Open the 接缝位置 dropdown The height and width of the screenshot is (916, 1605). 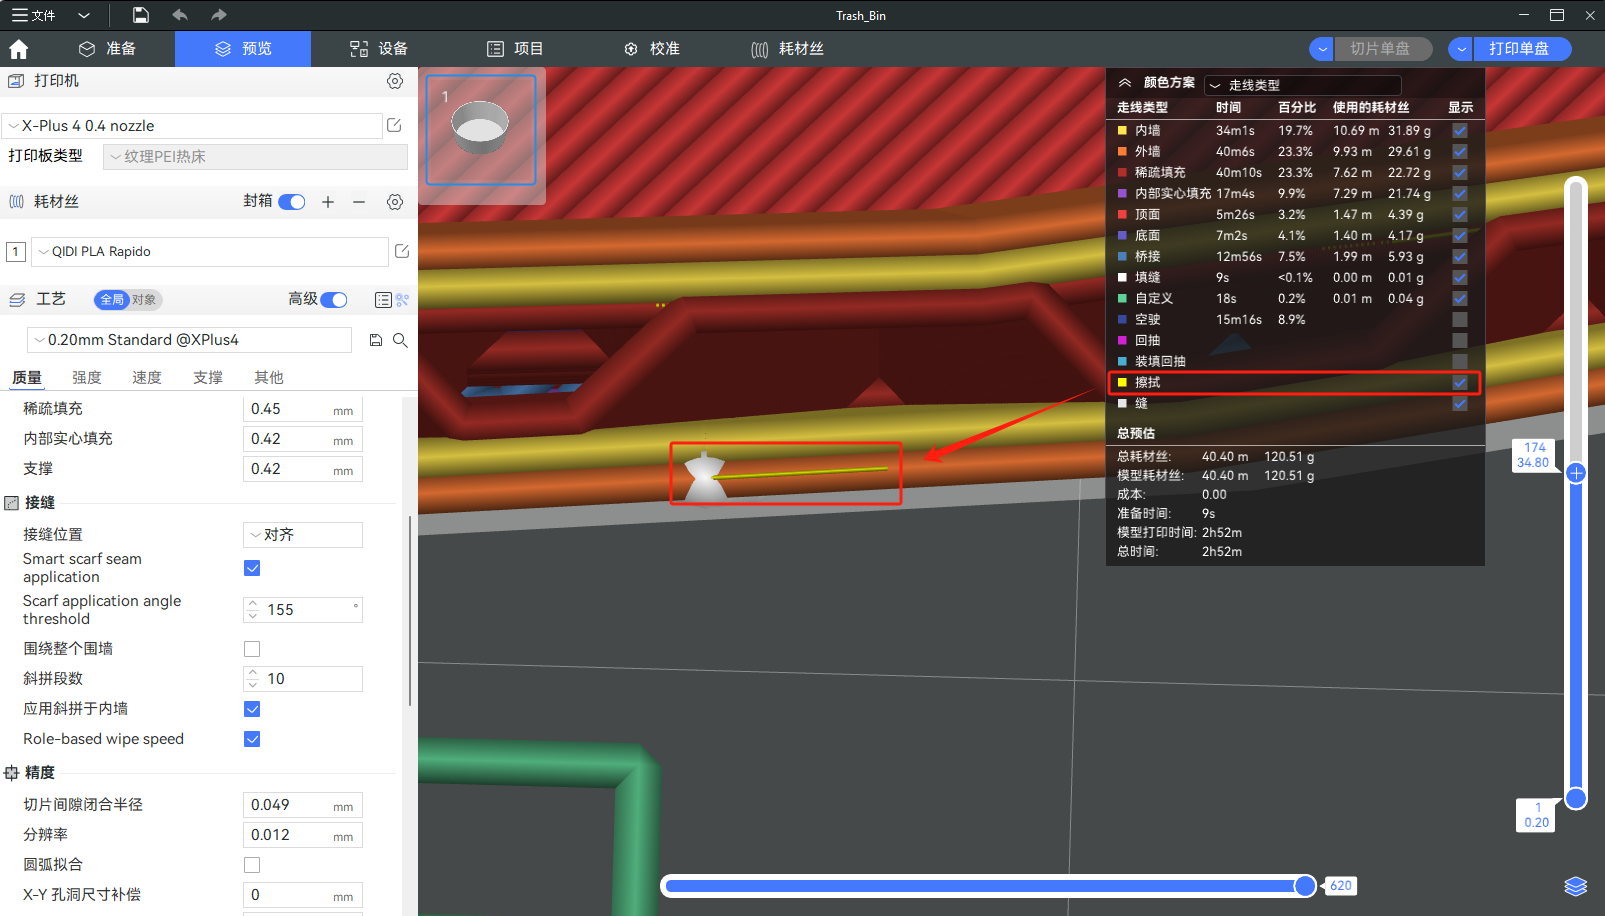(302, 535)
